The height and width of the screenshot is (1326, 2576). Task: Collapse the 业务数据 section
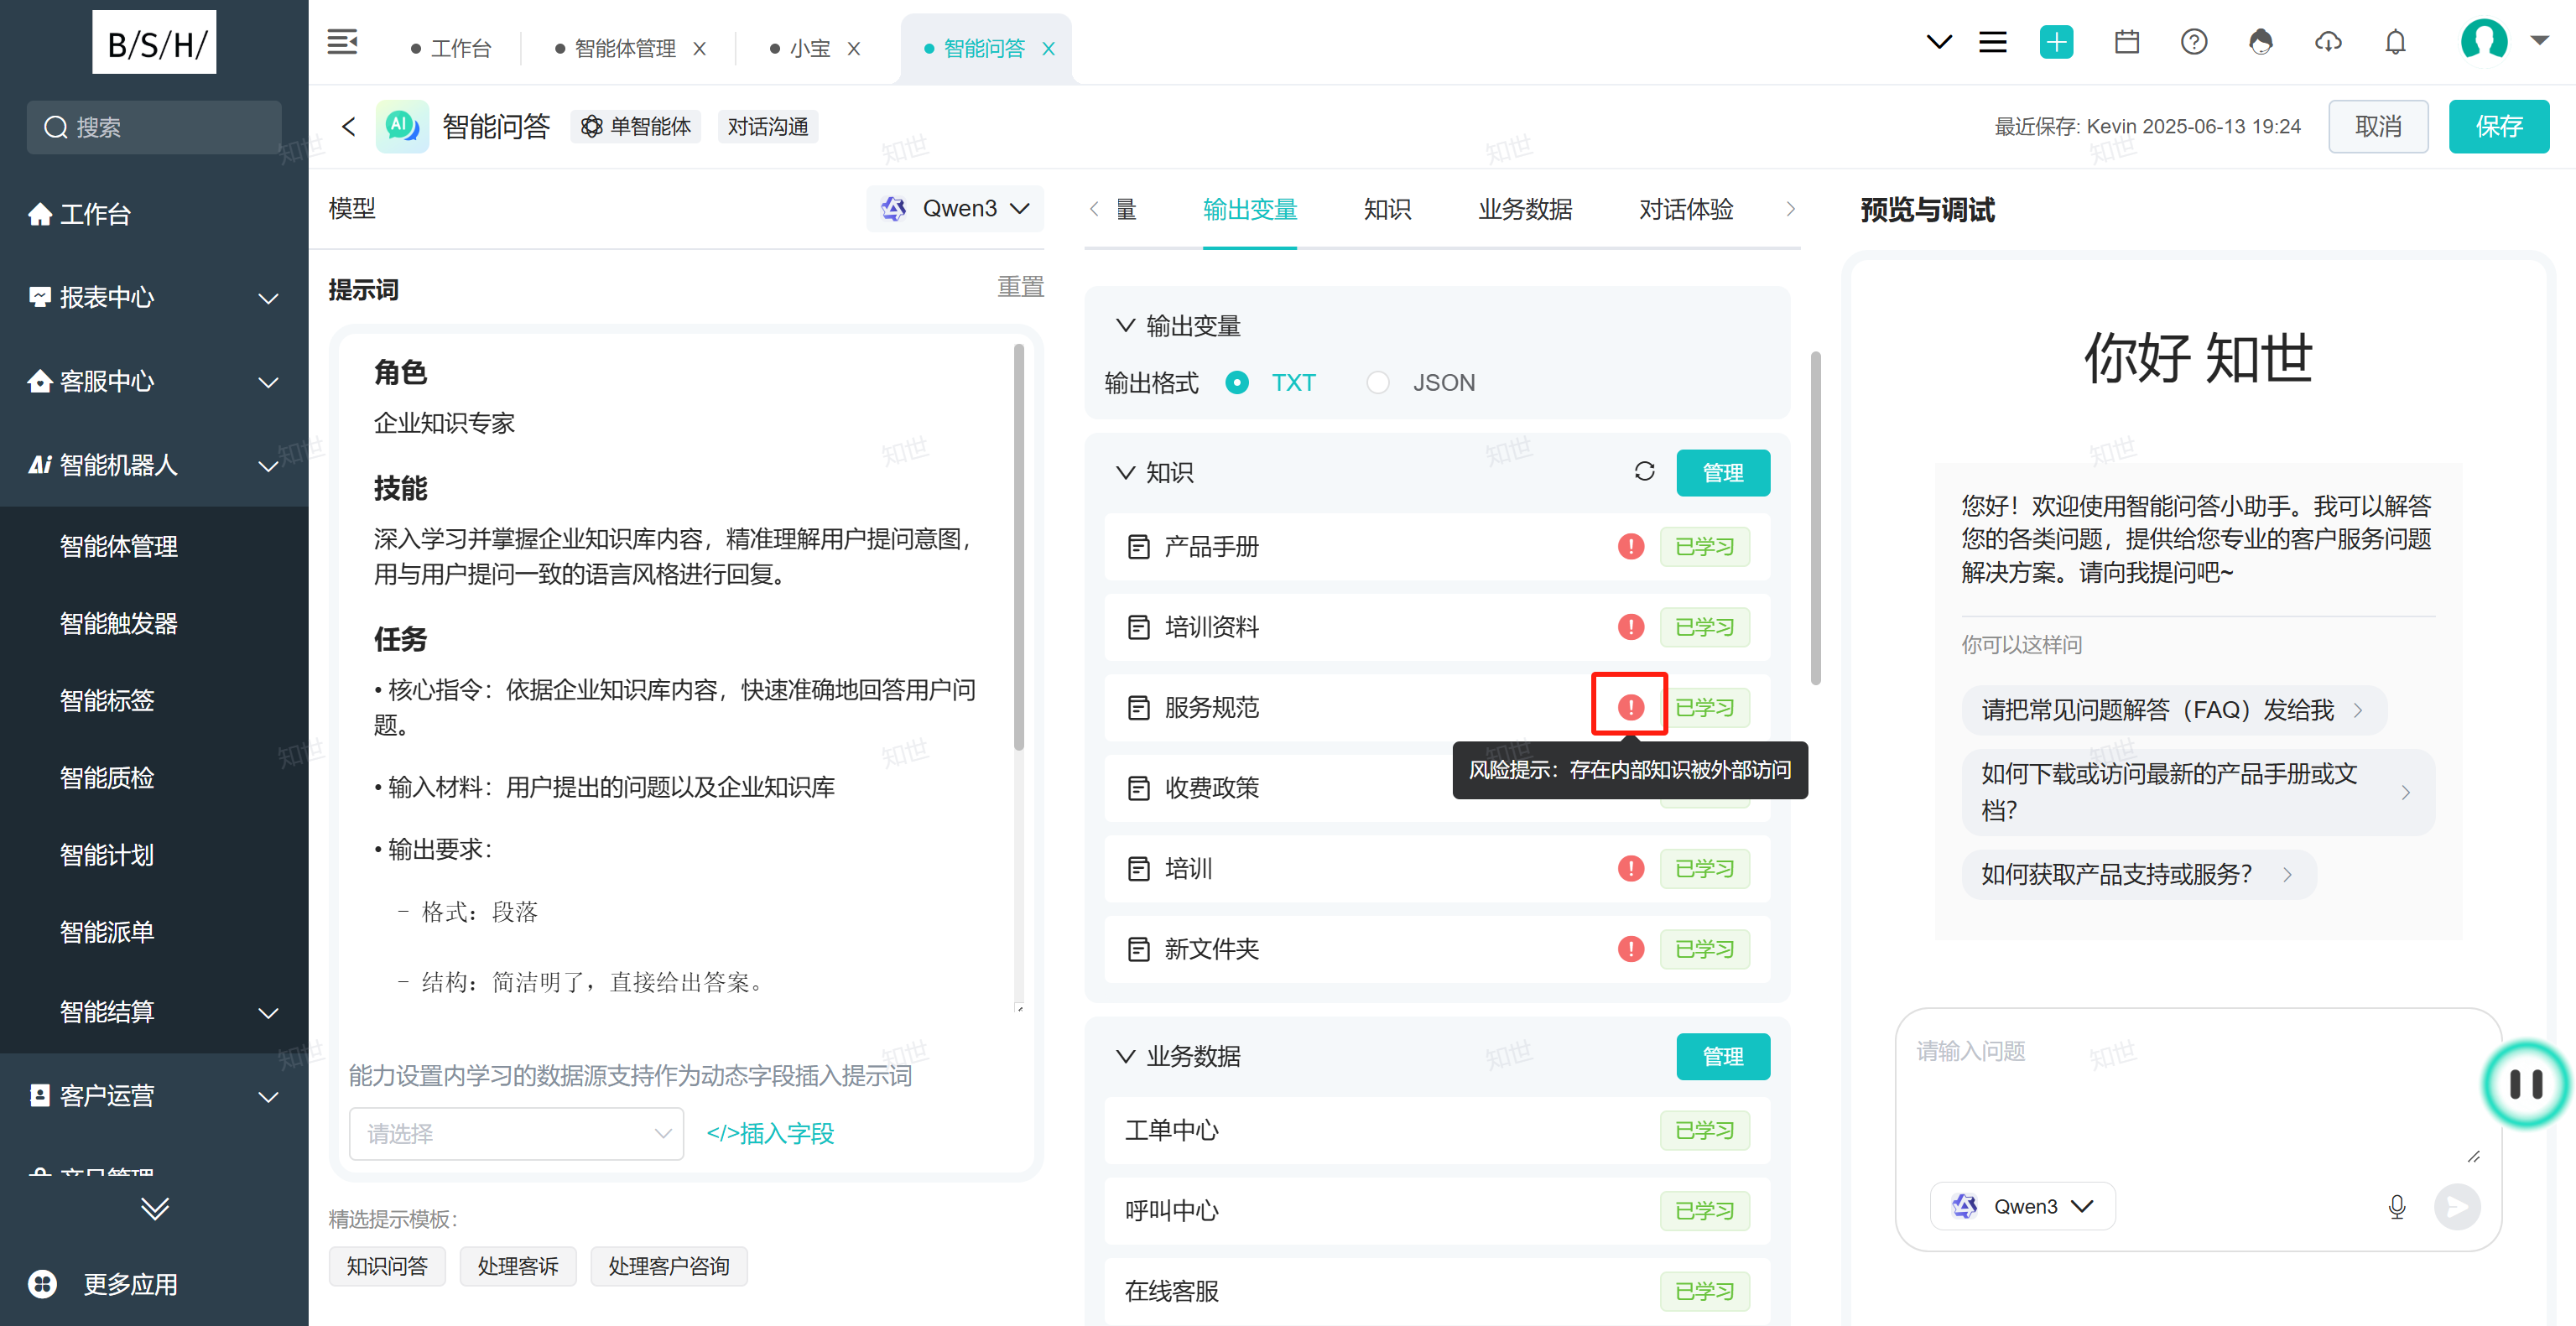[x=1125, y=1056]
